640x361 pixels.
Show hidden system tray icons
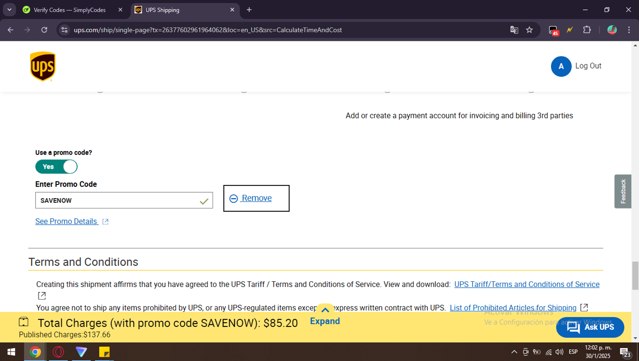514,352
